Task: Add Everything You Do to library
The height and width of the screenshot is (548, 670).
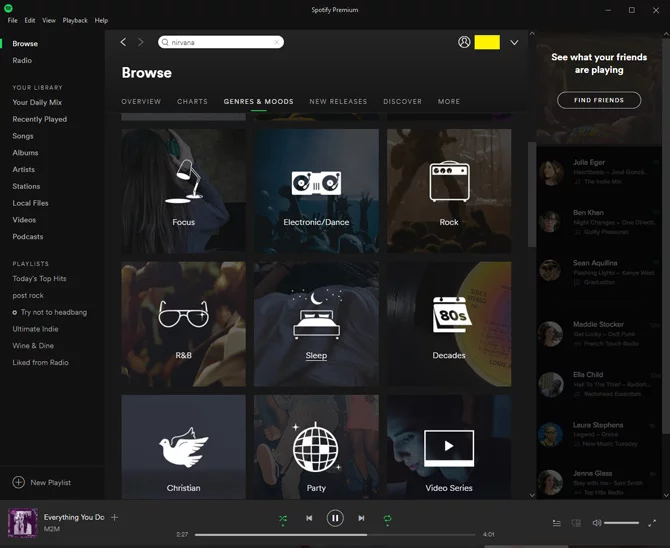Action: point(115,517)
